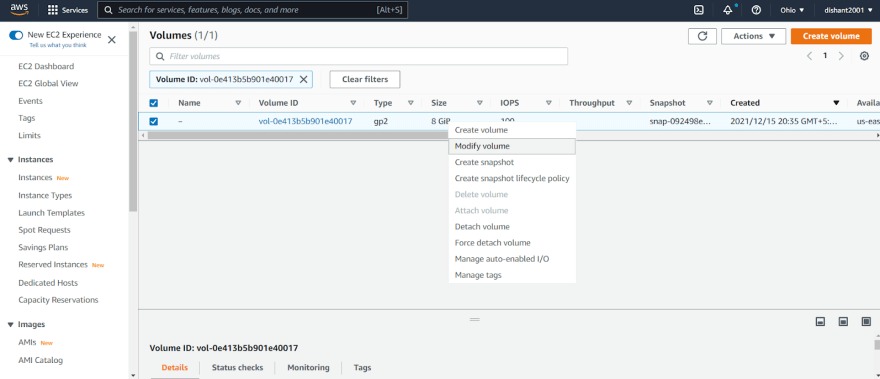
Task: Launch the CloudShell terminal icon
Action: coord(699,10)
